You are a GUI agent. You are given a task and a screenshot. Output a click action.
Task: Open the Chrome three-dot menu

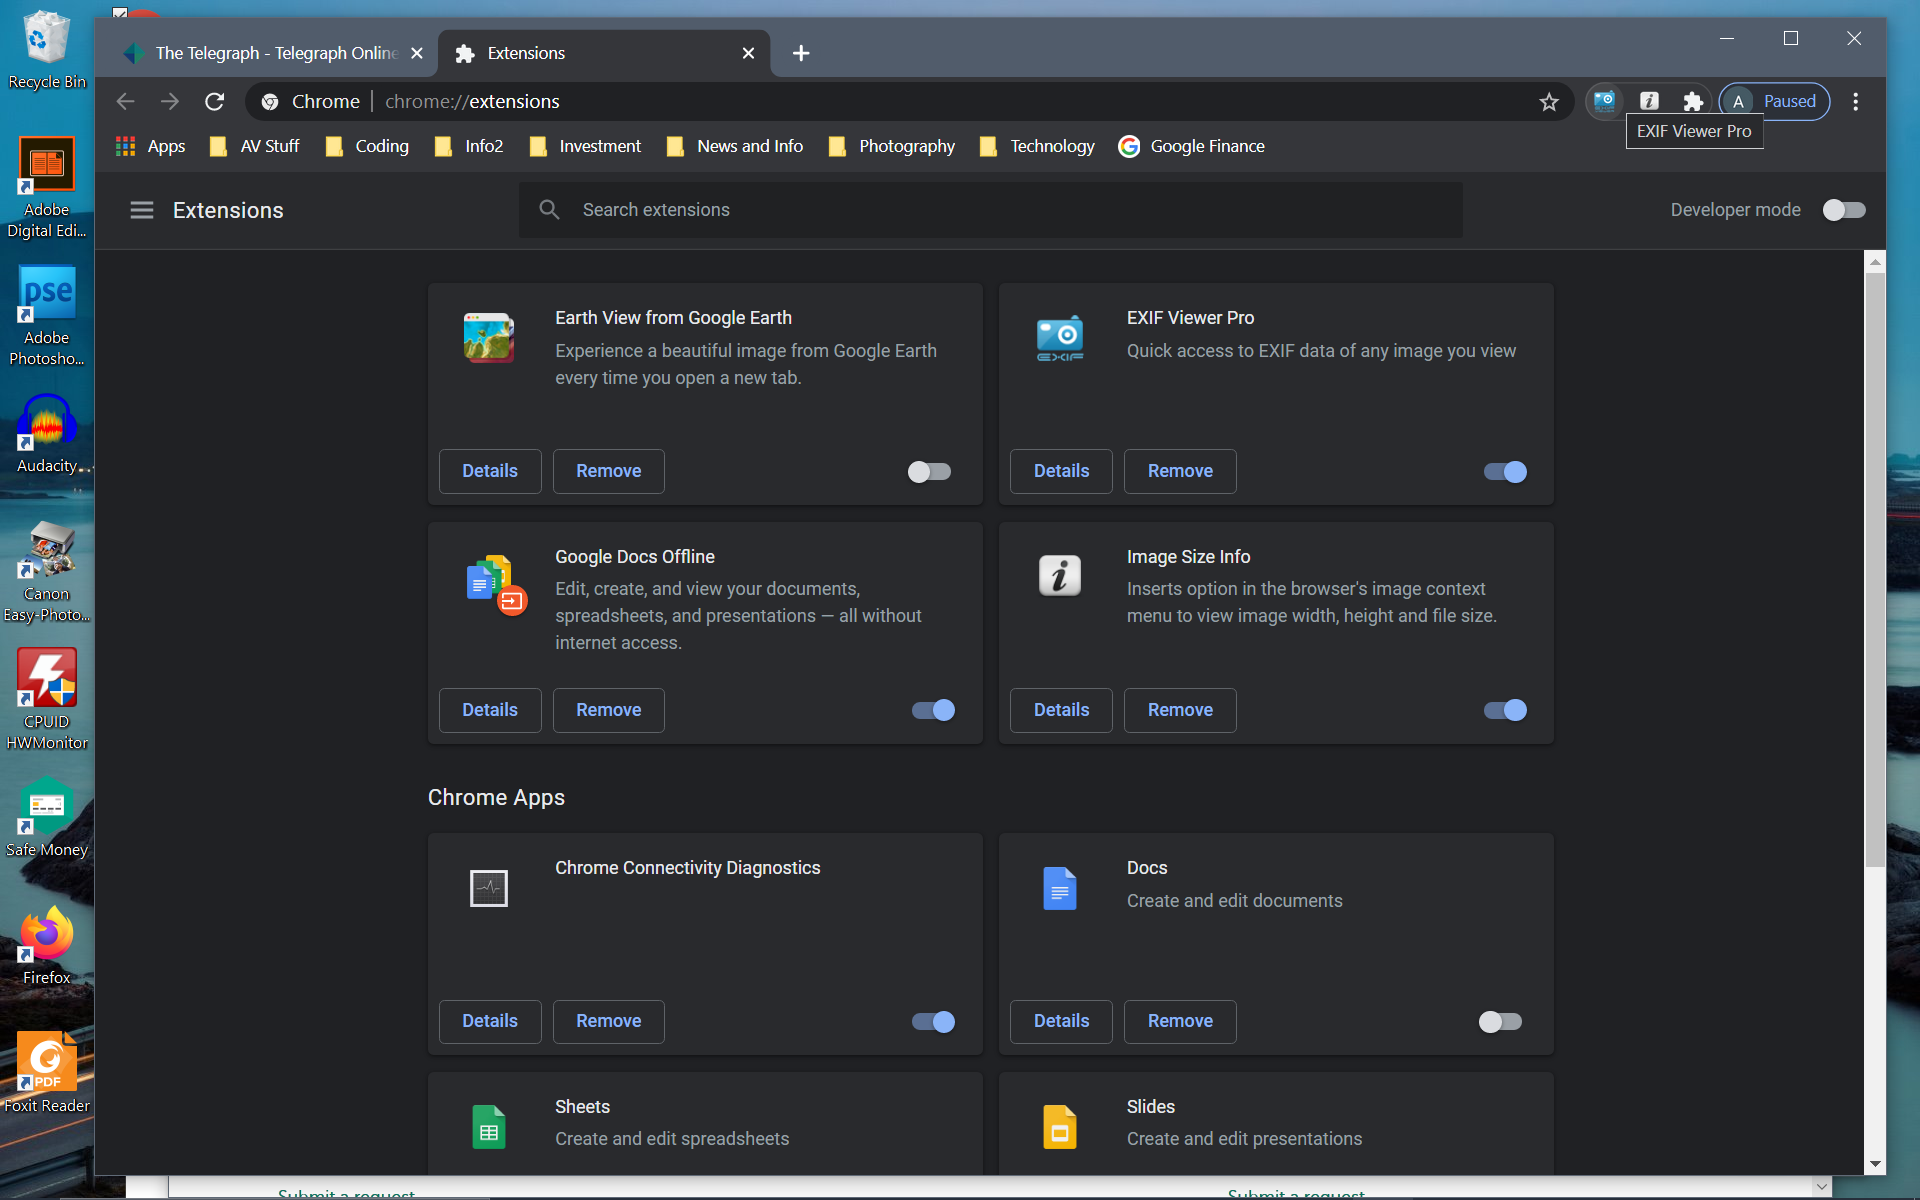[1855, 101]
